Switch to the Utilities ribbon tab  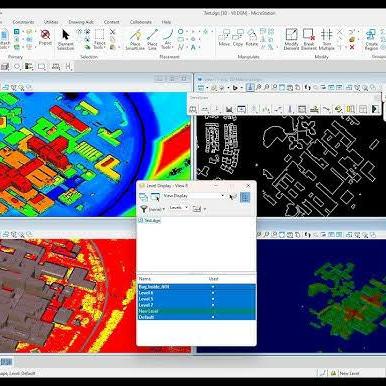(51, 22)
